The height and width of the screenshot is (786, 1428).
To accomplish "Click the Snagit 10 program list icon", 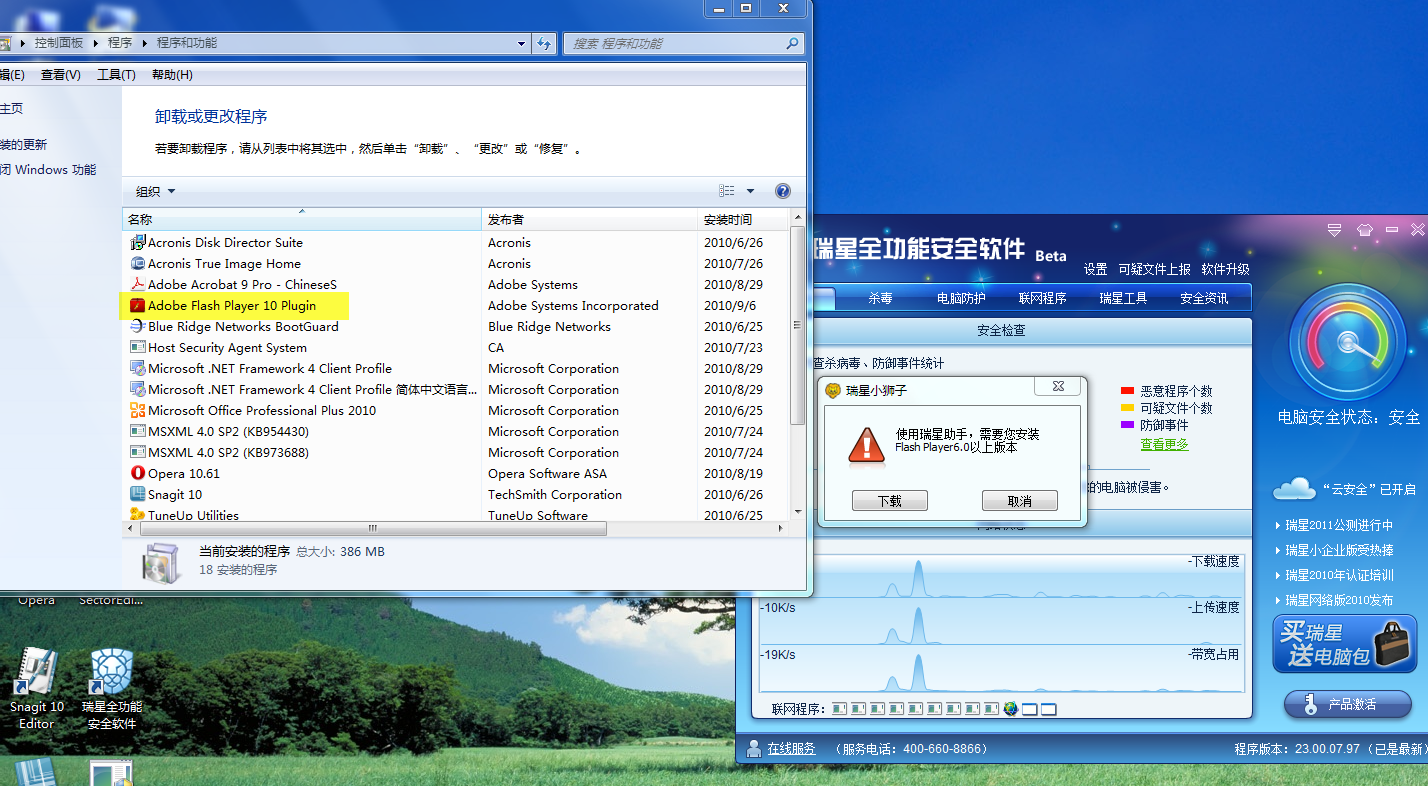I will click(x=138, y=494).
